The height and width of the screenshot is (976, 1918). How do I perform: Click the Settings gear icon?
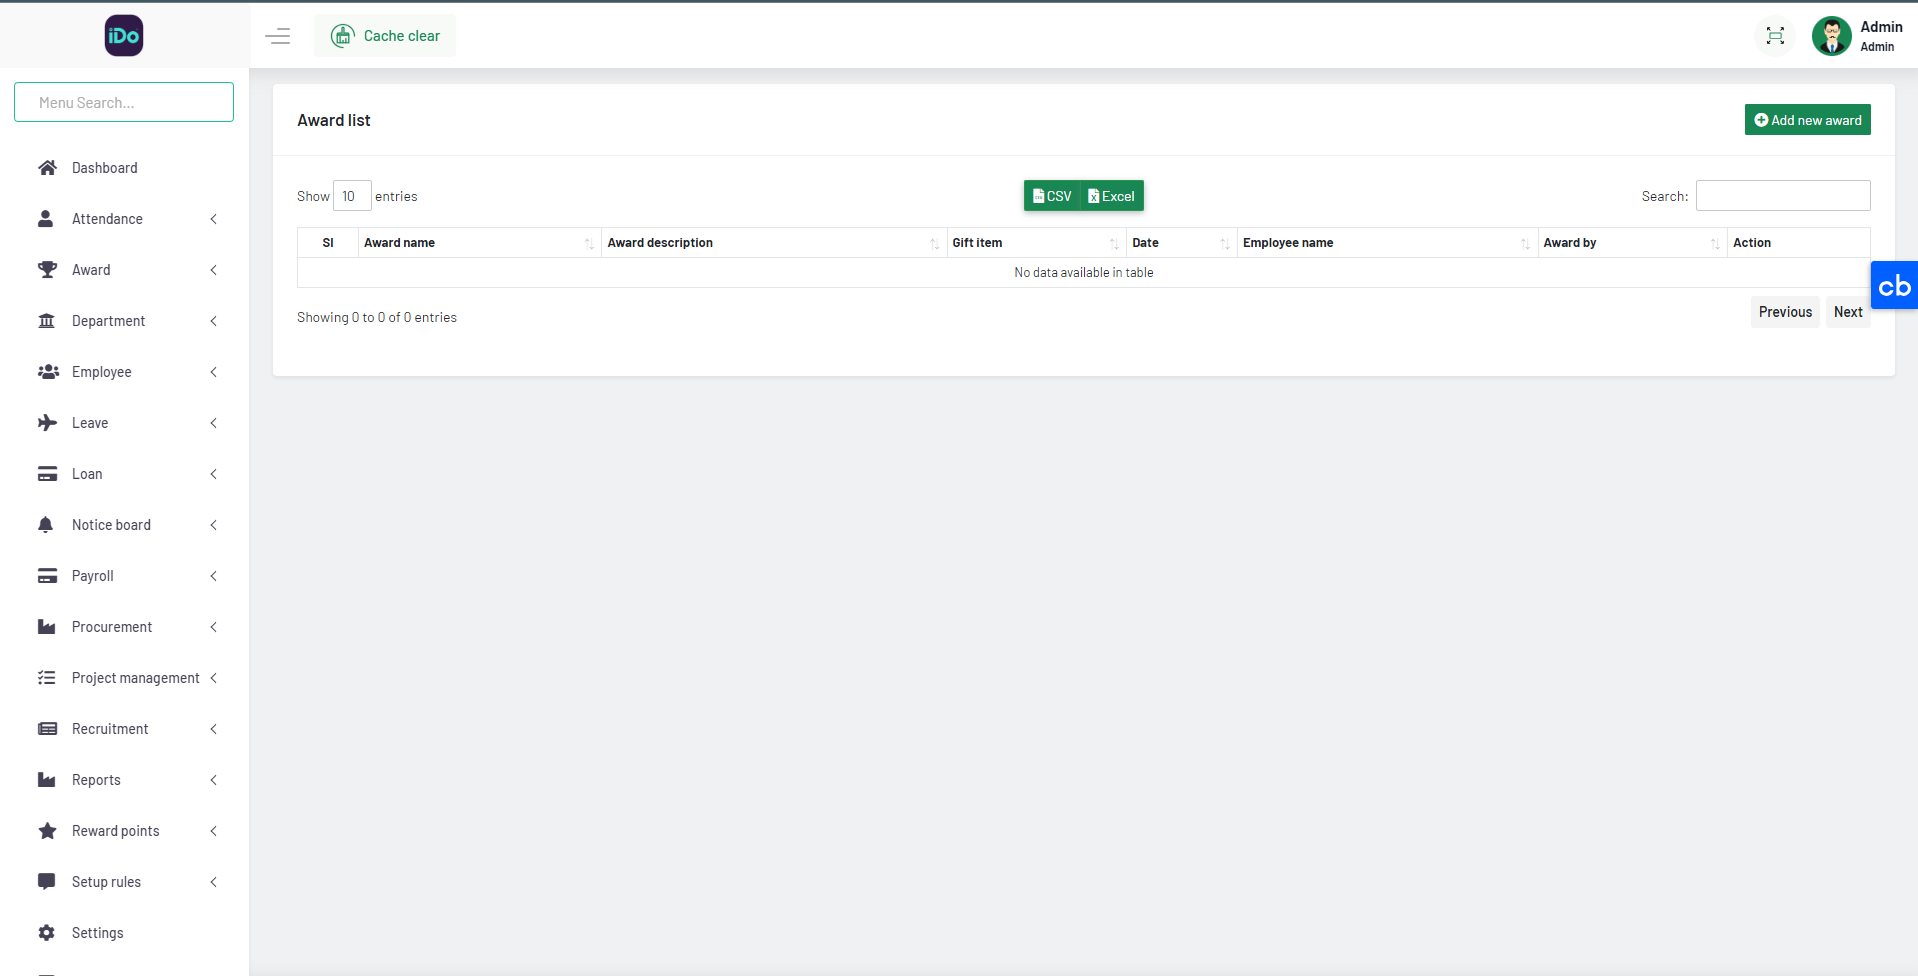click(47, 933)
